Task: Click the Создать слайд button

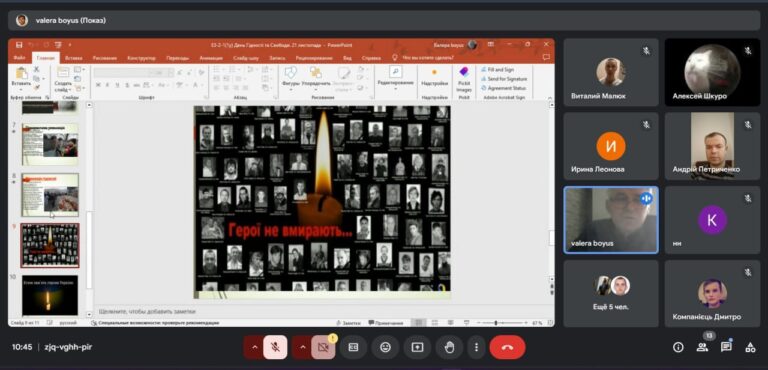Action: point(63,79)
